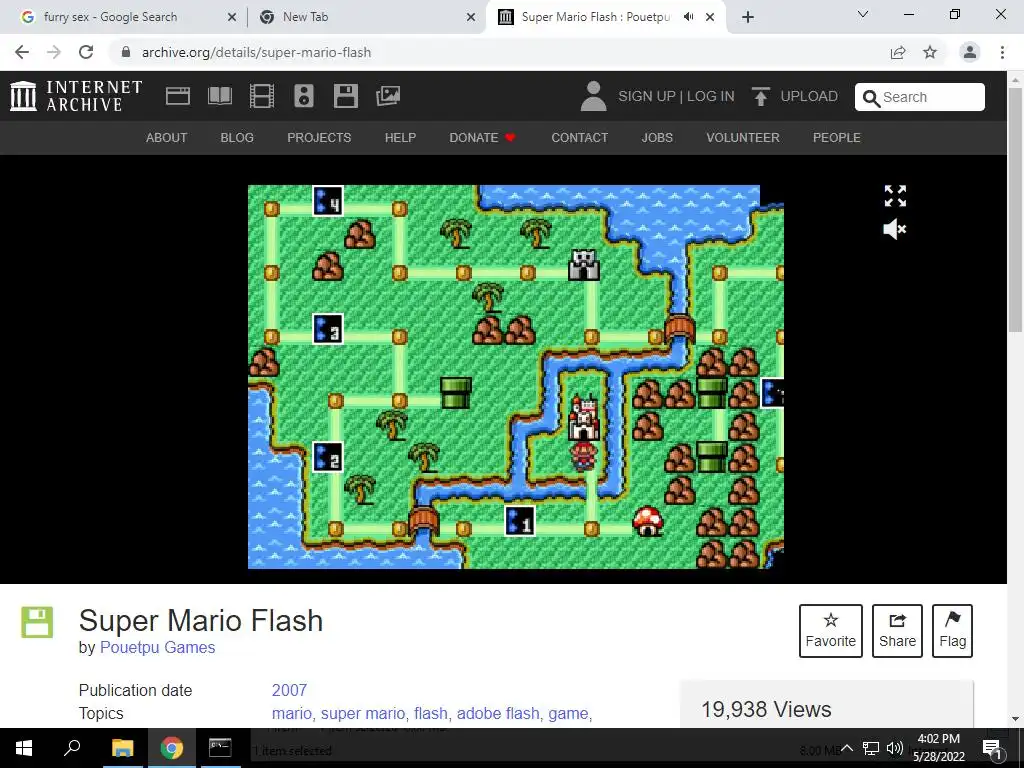Click the game topic link
1024x768 pixels.
[x=568, y=713]
